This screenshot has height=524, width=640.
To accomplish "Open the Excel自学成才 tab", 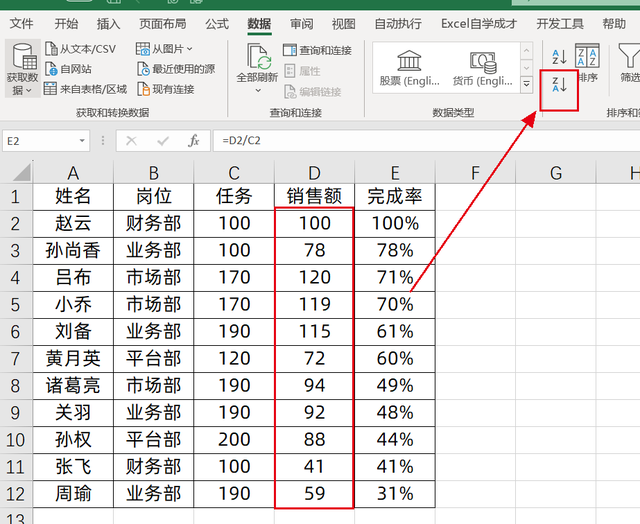I will (479, 24).
